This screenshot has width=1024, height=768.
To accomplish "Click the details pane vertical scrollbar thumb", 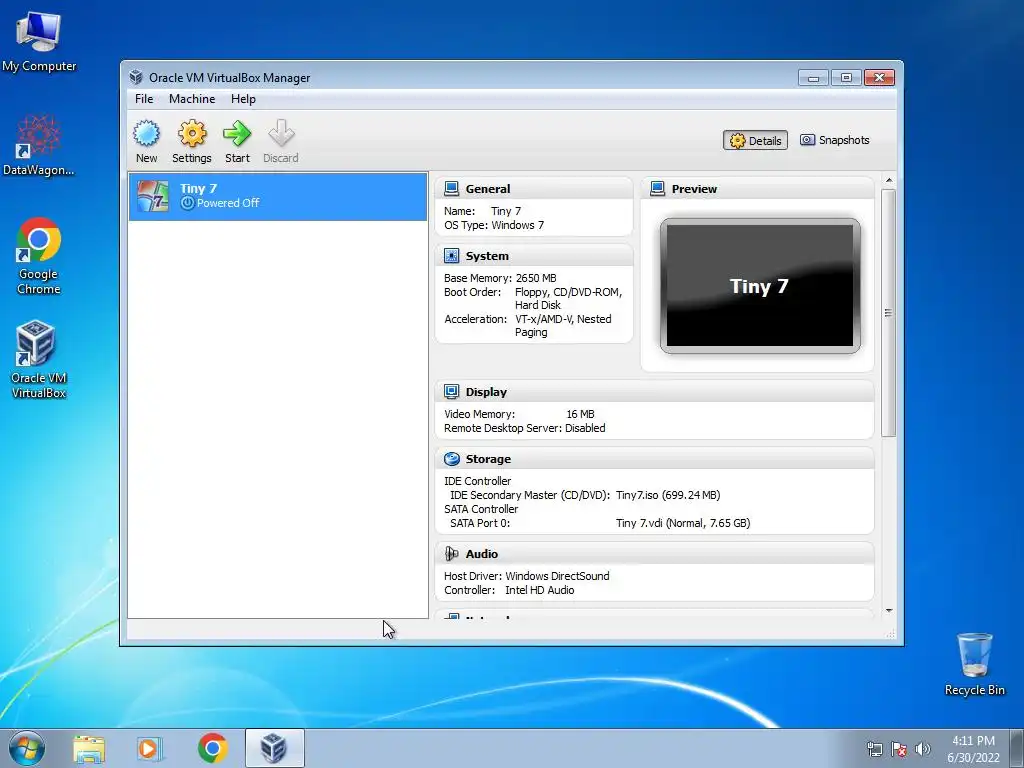I will (888, 313).
